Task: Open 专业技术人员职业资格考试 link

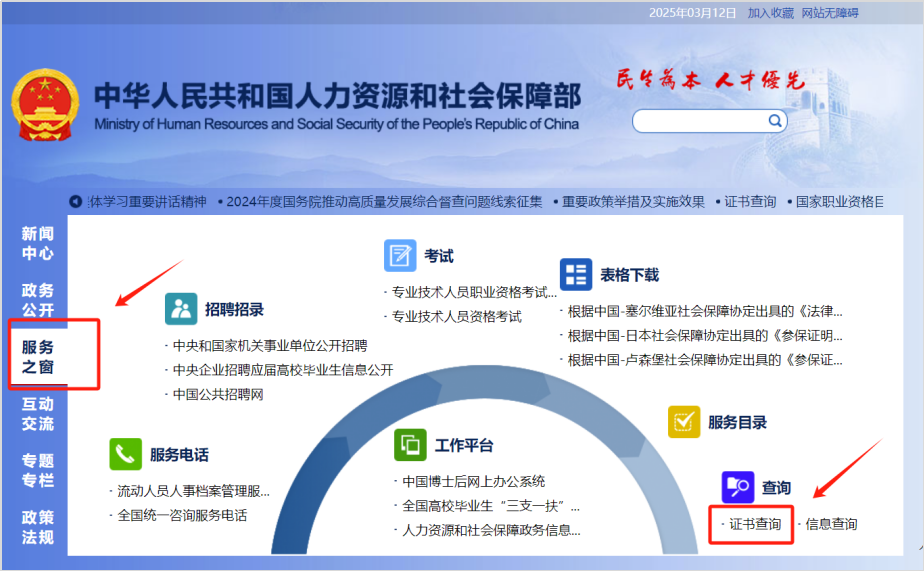Action: point(474,292)
